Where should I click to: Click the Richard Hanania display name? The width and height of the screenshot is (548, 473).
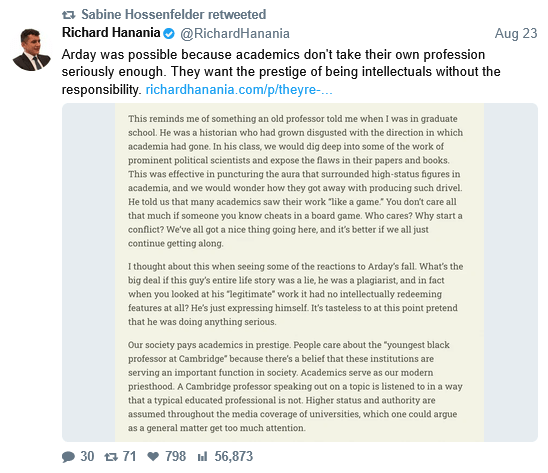pyautogui.click(x=111, y=33)
